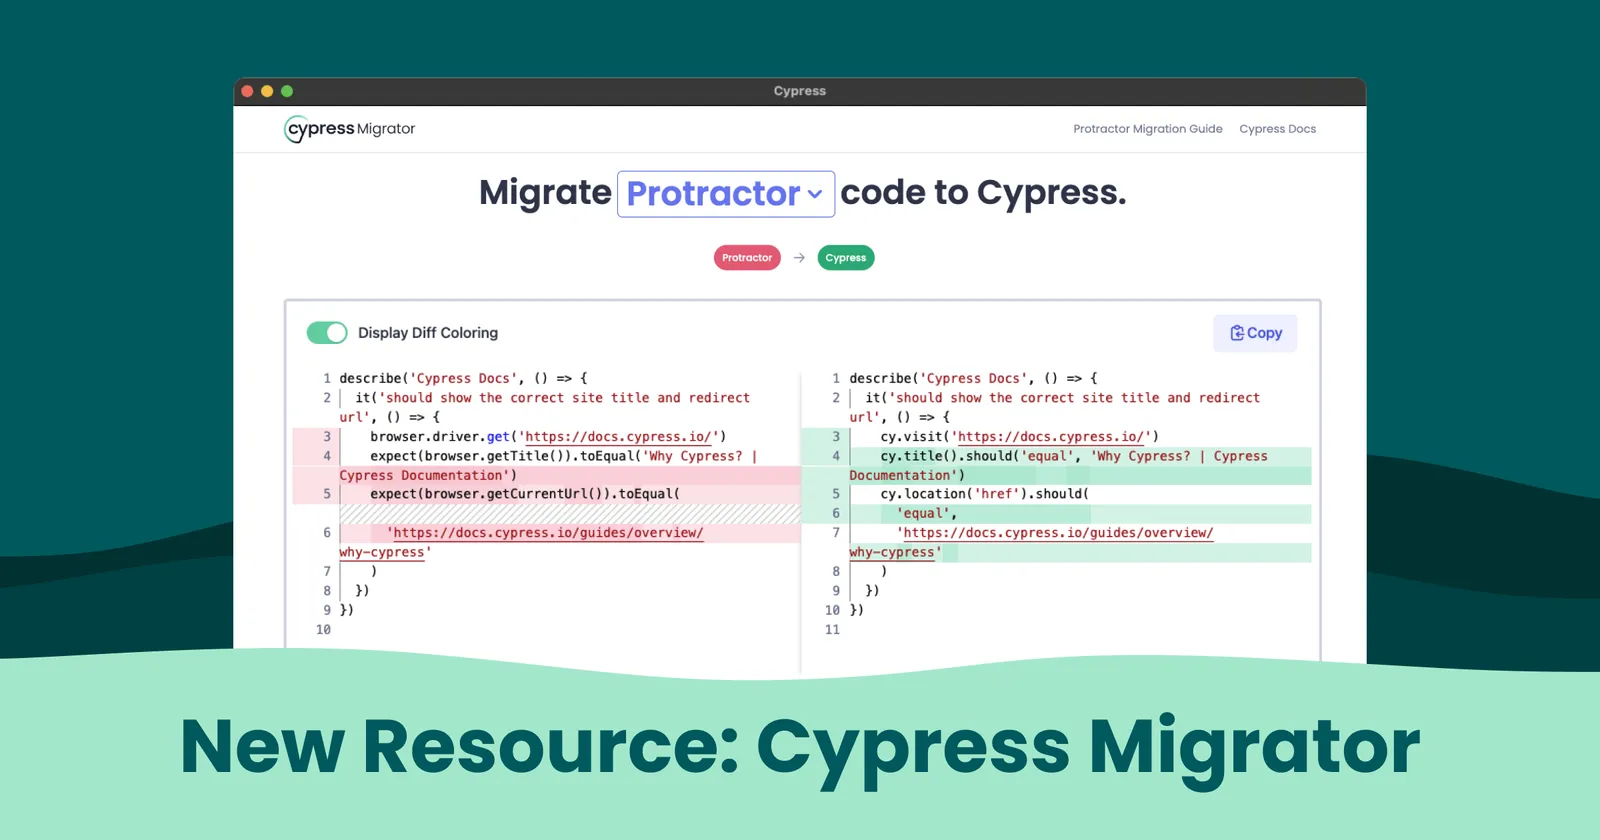Maximize the window using the green button
This screenshot has width=1600, height=840.
click(x=287, y=91)
